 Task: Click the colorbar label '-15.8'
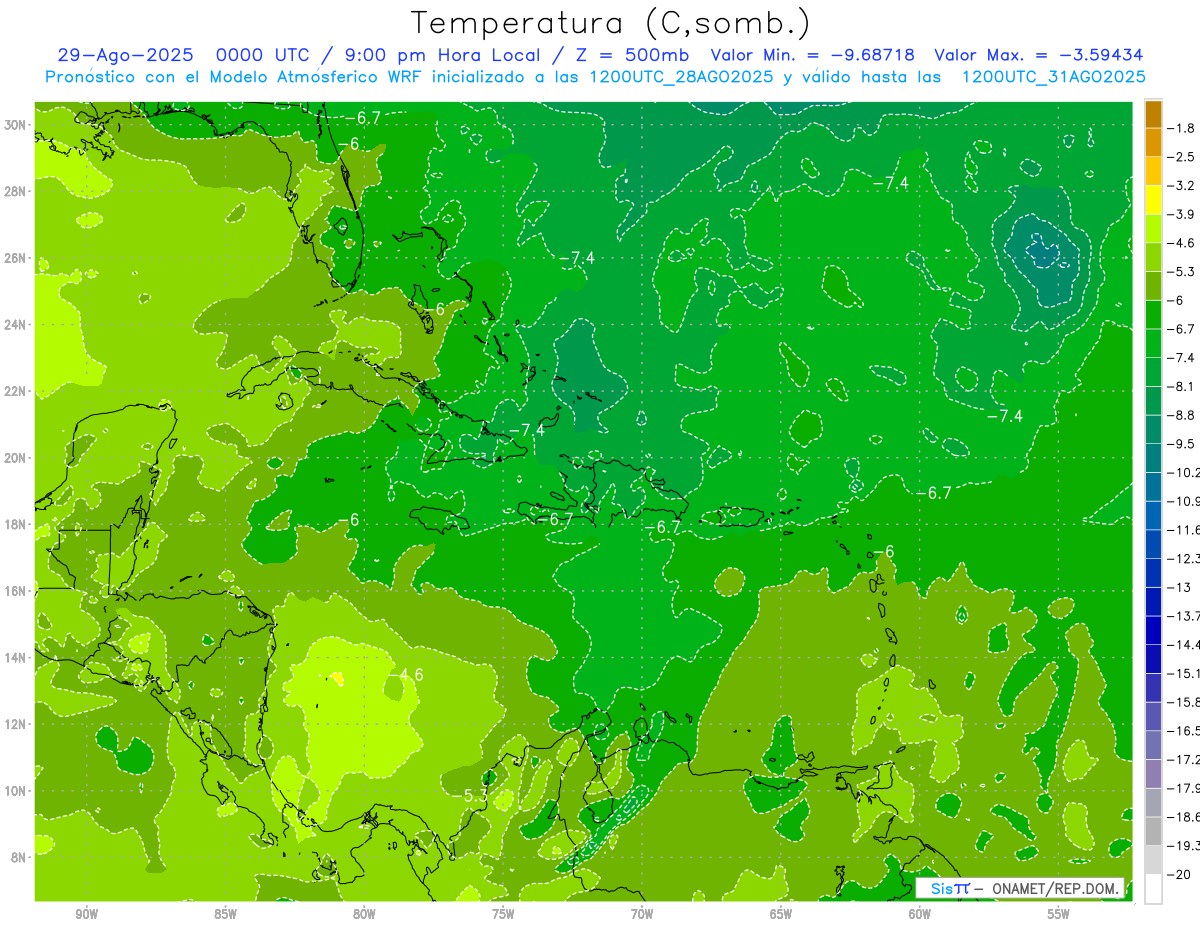point(1184,702)
